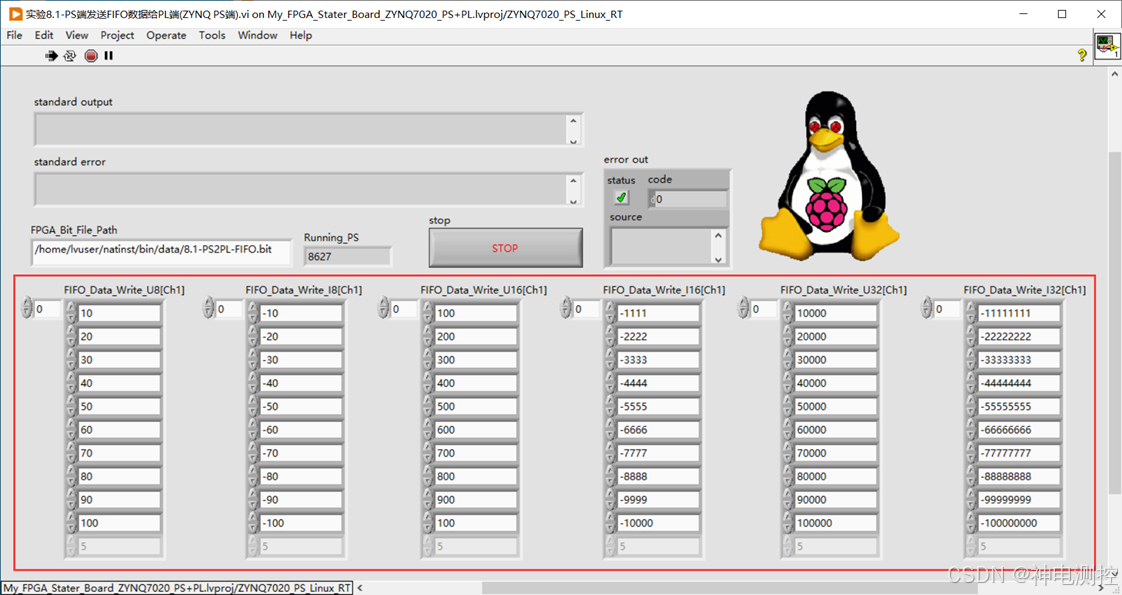Click the My_FPGA_Stater_Board project path status label

(x=177, y=588)
